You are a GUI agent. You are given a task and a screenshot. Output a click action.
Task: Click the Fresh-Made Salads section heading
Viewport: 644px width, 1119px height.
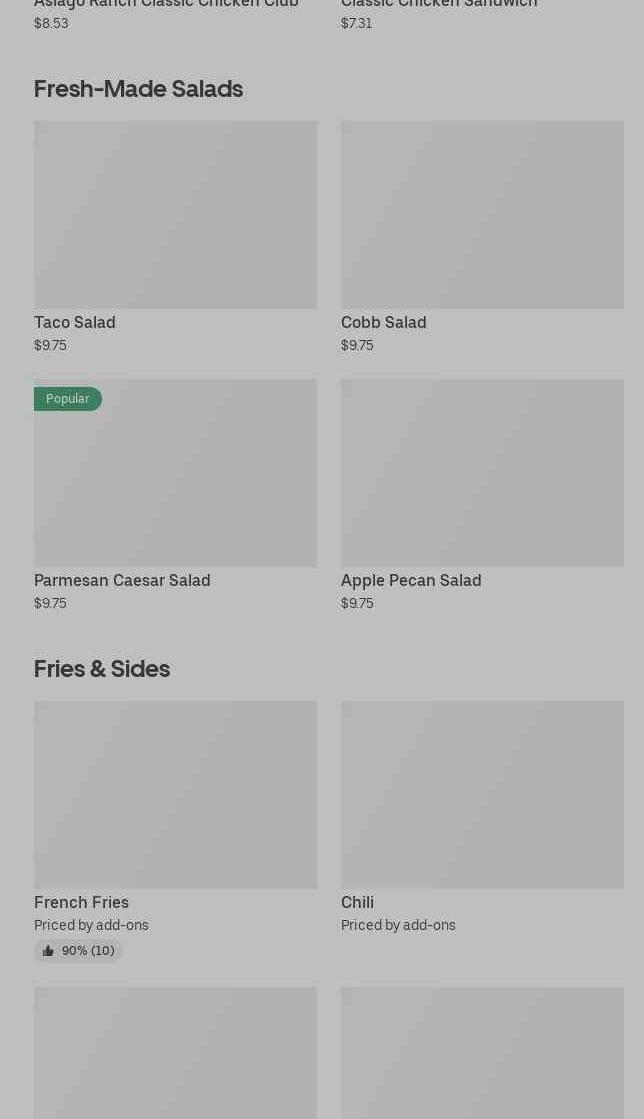[138, 89]
